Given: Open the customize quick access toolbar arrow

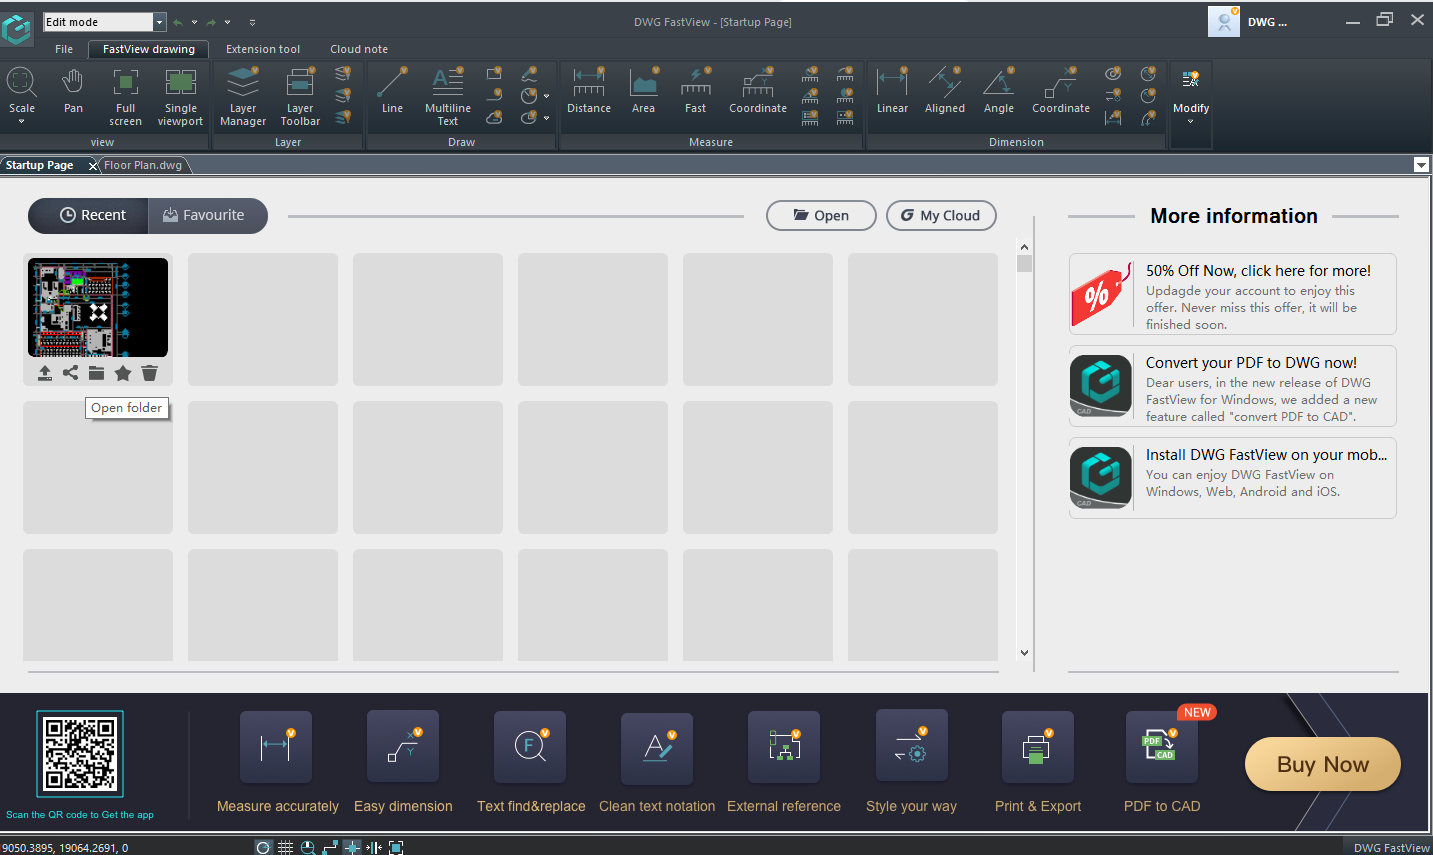Looking at the screenshot, I should (x=252, y=22).
